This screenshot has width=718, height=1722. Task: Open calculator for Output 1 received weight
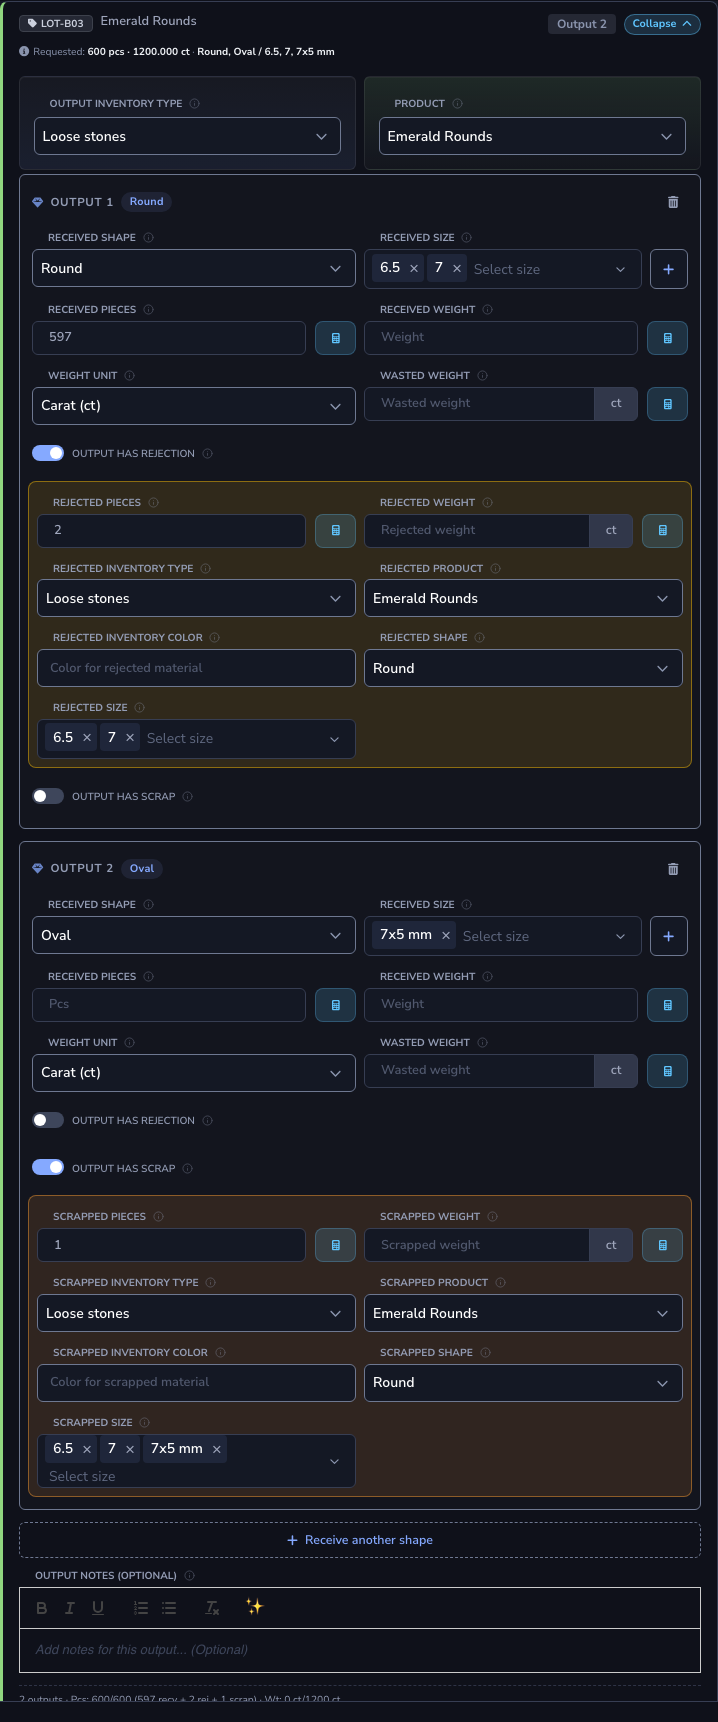point(668,338)
